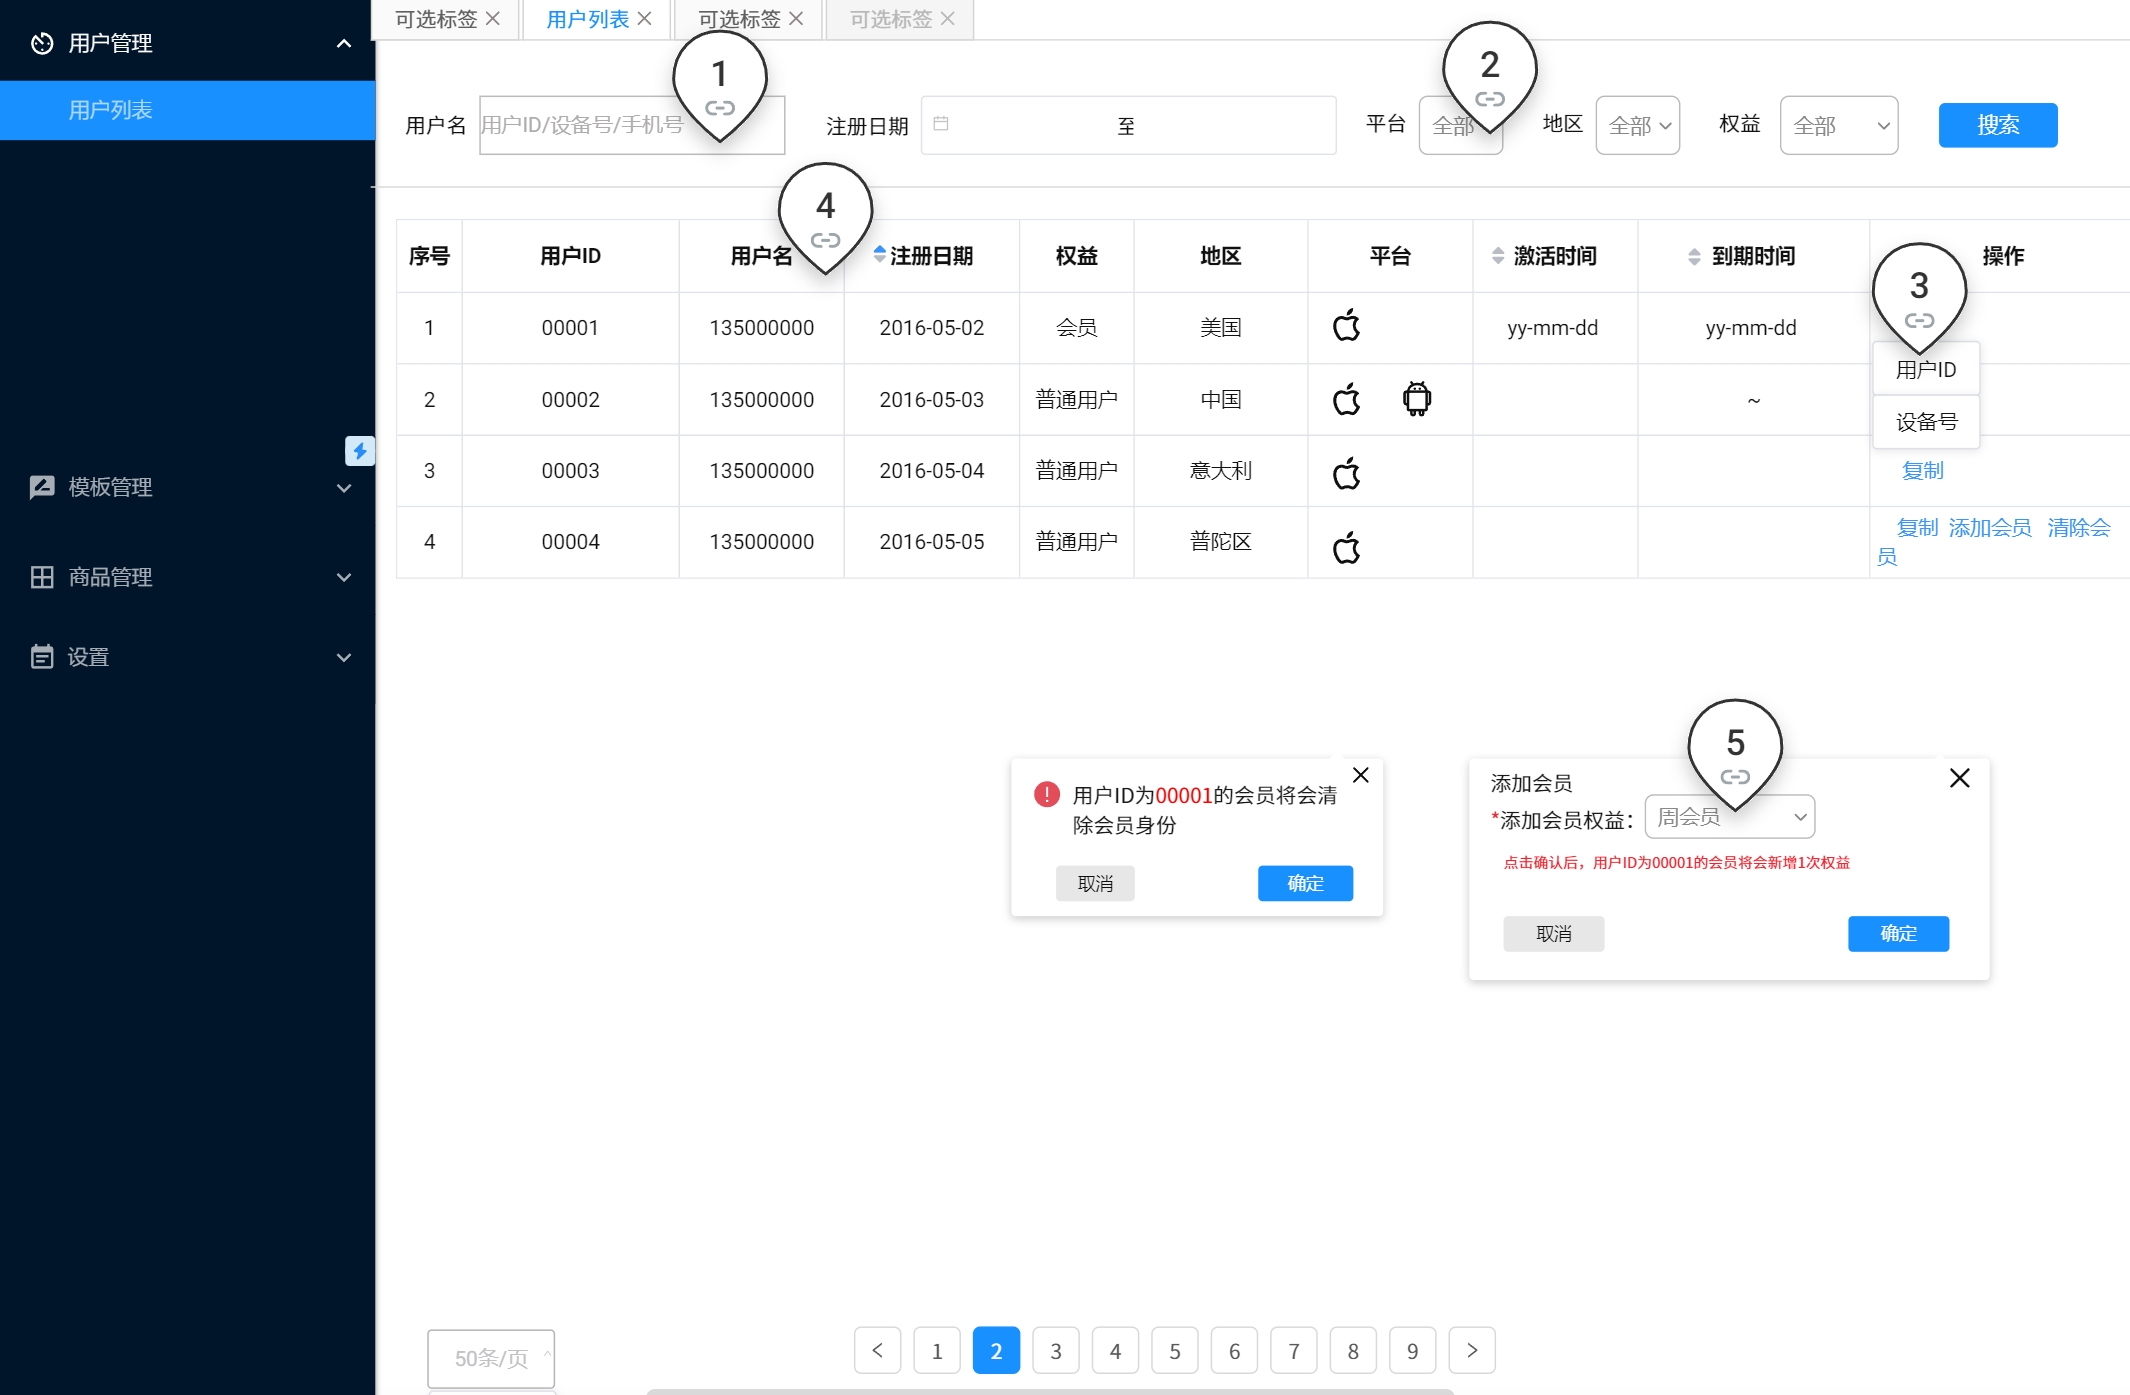Go to page 3
Viewport: 2130px width, 1395px height.
(1056, 1351)
